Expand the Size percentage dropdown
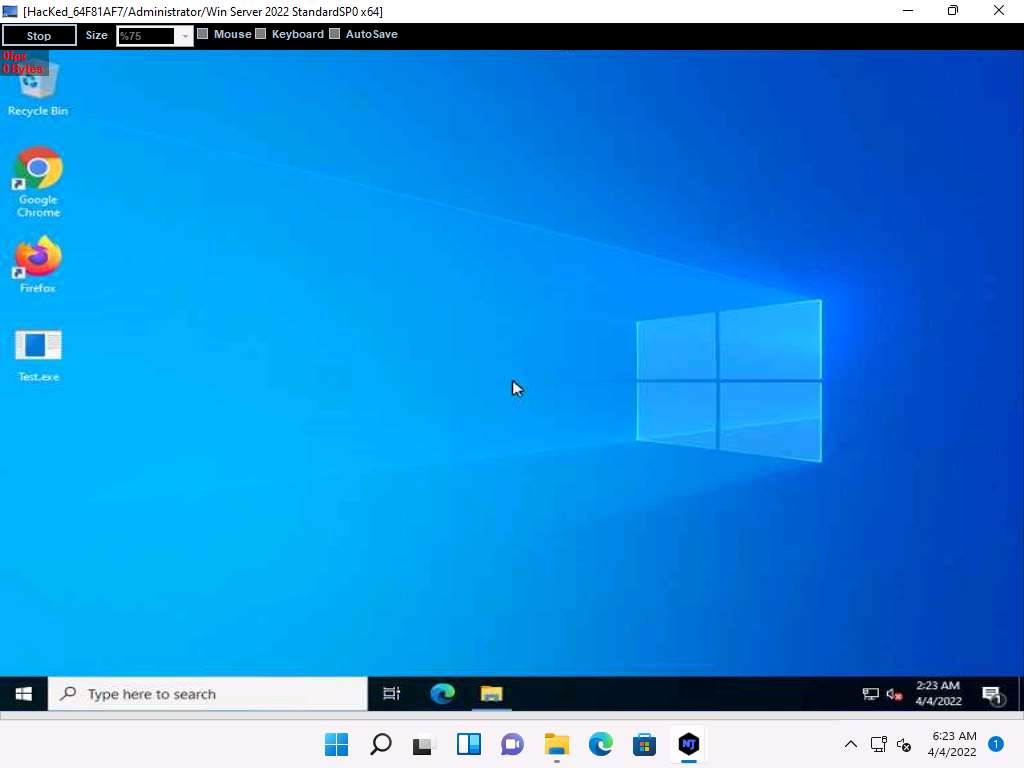 tap(184, 36)
